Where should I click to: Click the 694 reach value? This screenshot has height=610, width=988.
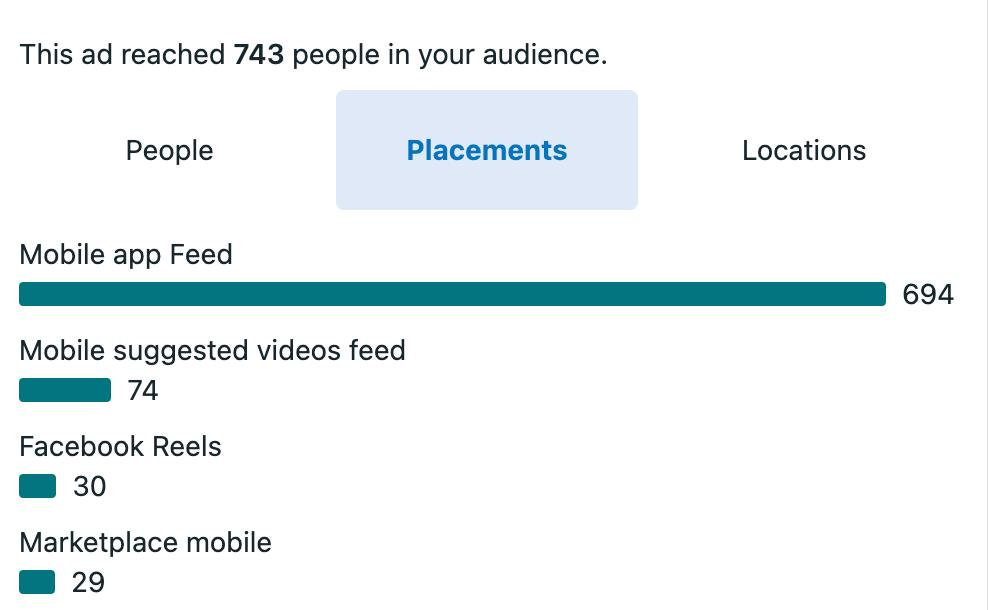point(928,294)
